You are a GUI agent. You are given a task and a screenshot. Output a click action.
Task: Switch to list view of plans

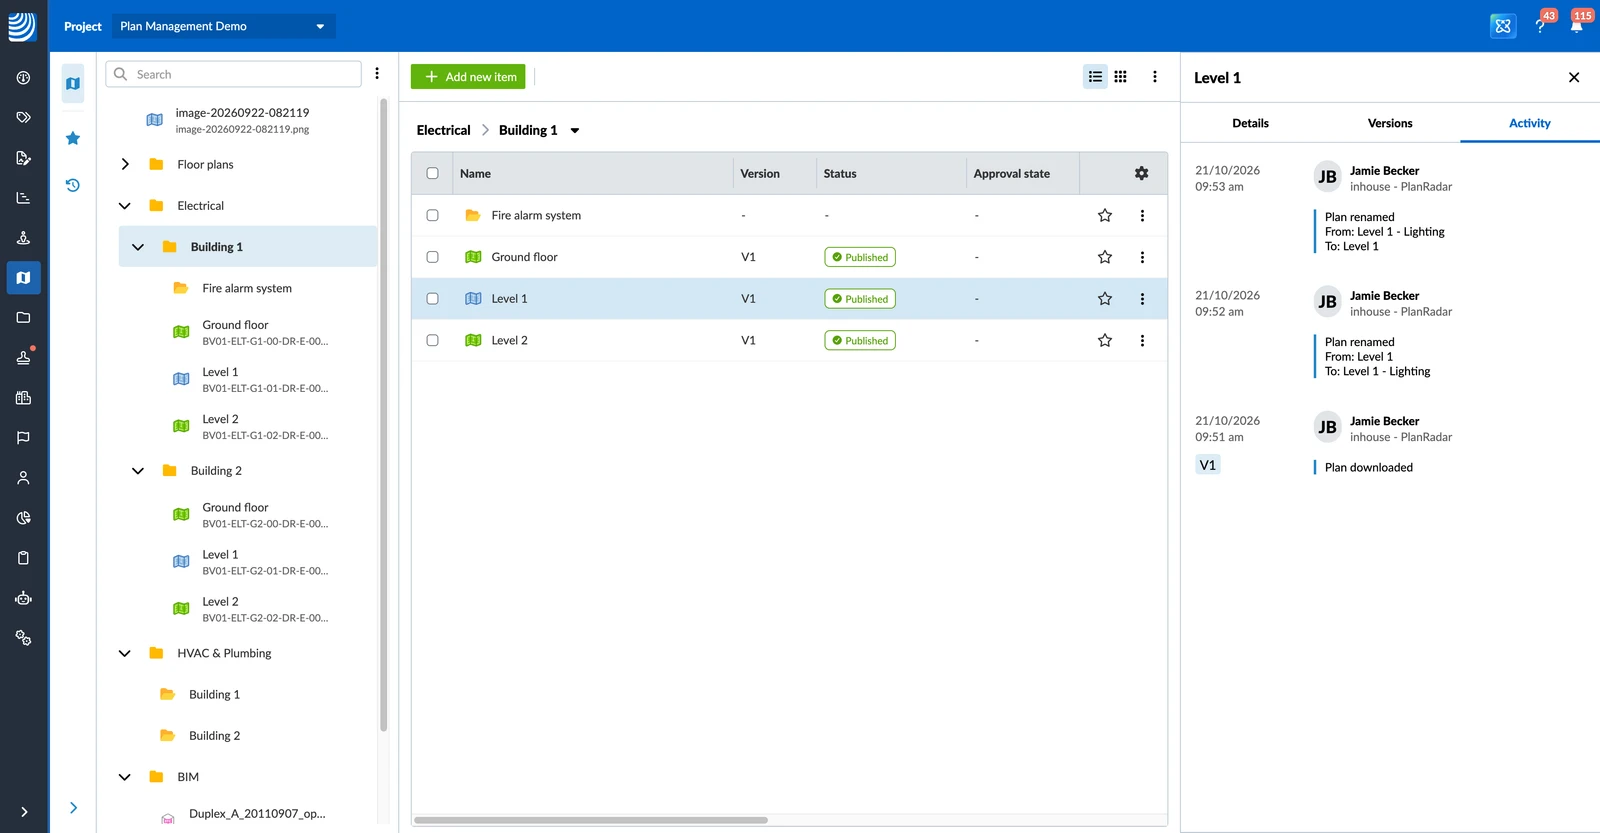(1096, 77)
